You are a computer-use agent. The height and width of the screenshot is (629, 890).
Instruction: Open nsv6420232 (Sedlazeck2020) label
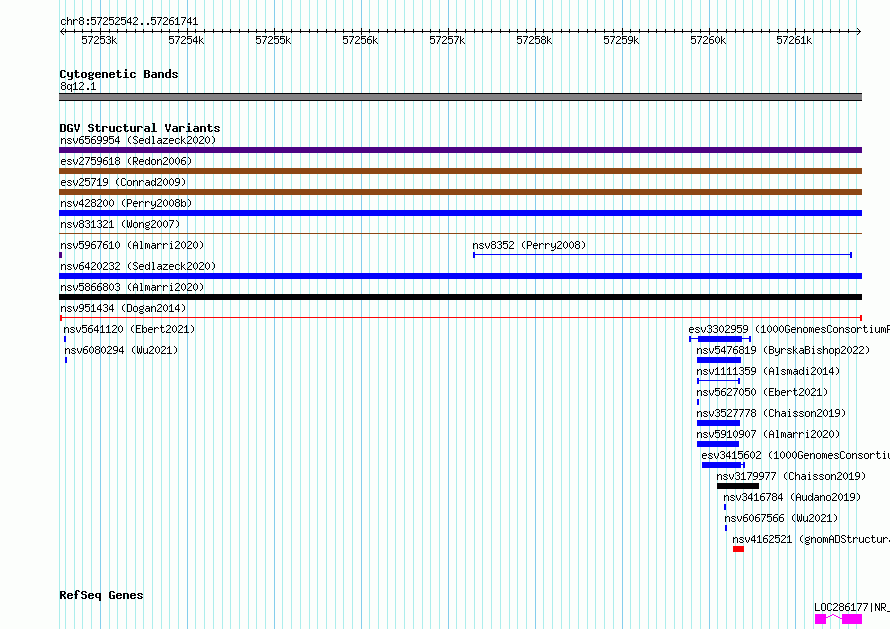[138, 266]
